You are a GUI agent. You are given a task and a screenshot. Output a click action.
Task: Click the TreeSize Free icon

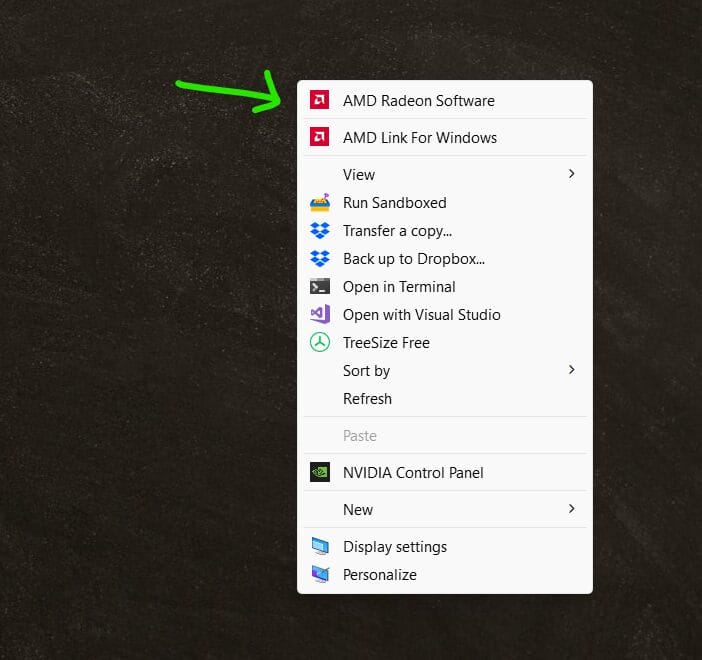pos(320,342)
